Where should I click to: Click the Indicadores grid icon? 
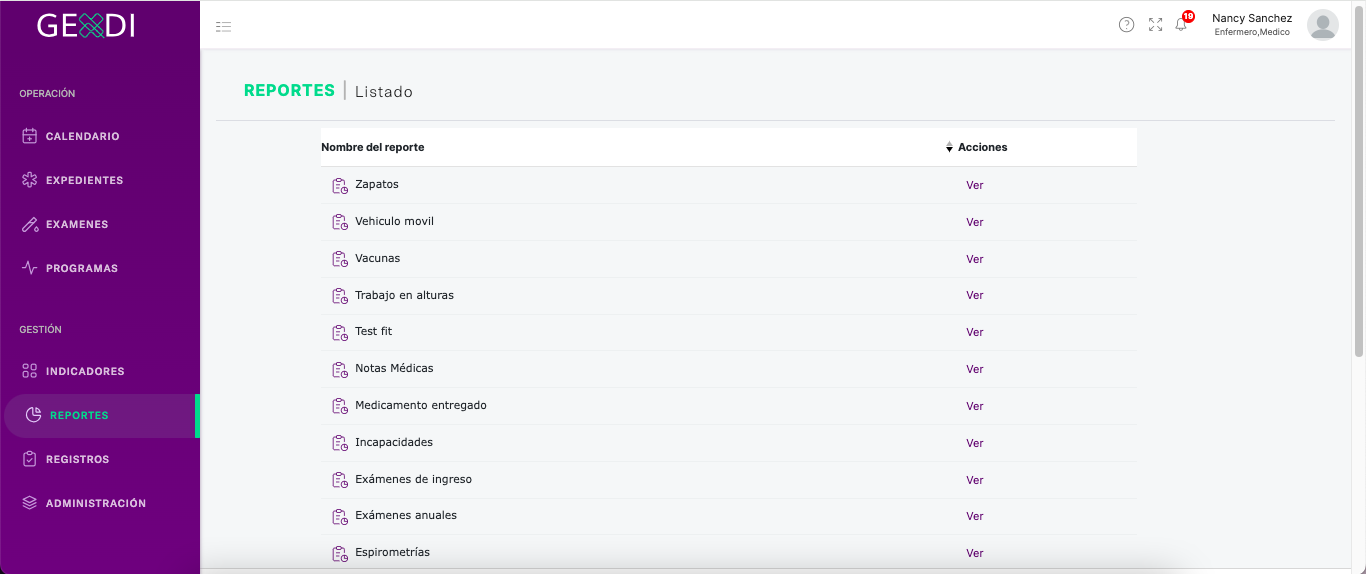pyautogui.click(x=30, y=371)
